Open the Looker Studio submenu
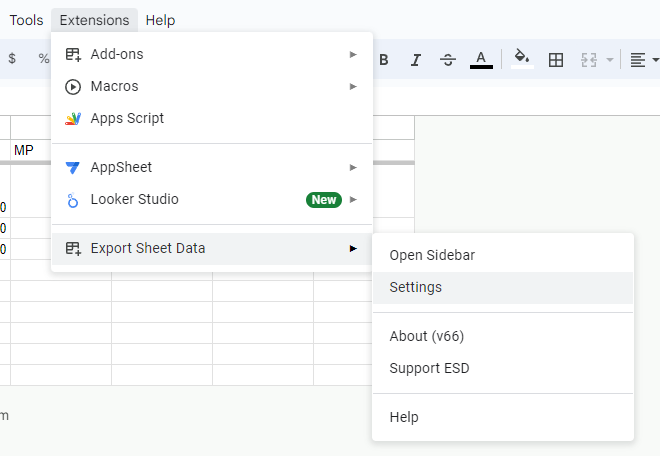The image size is (660, 456). click(212, 199)
